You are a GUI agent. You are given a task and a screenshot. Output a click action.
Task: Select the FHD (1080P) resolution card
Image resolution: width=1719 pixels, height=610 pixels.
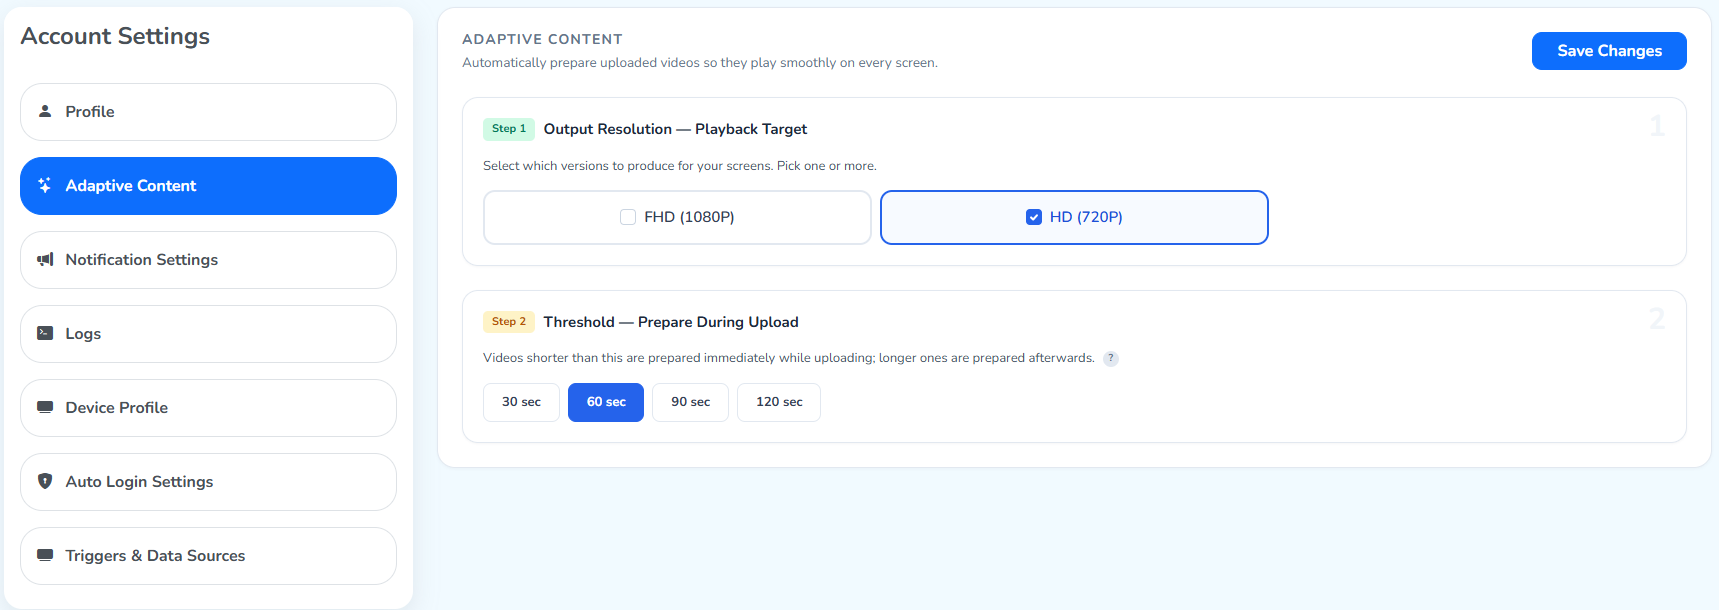point(677,217)
